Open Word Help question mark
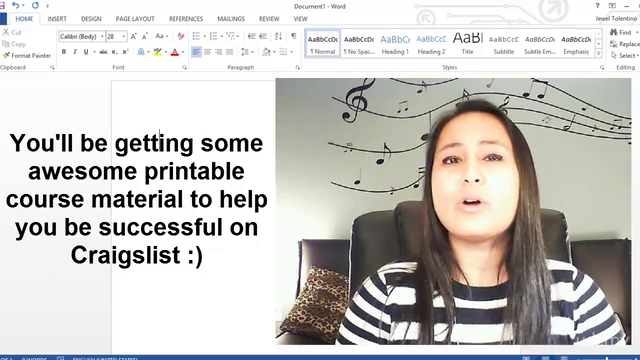640x360 pixels. pos(597,6)
